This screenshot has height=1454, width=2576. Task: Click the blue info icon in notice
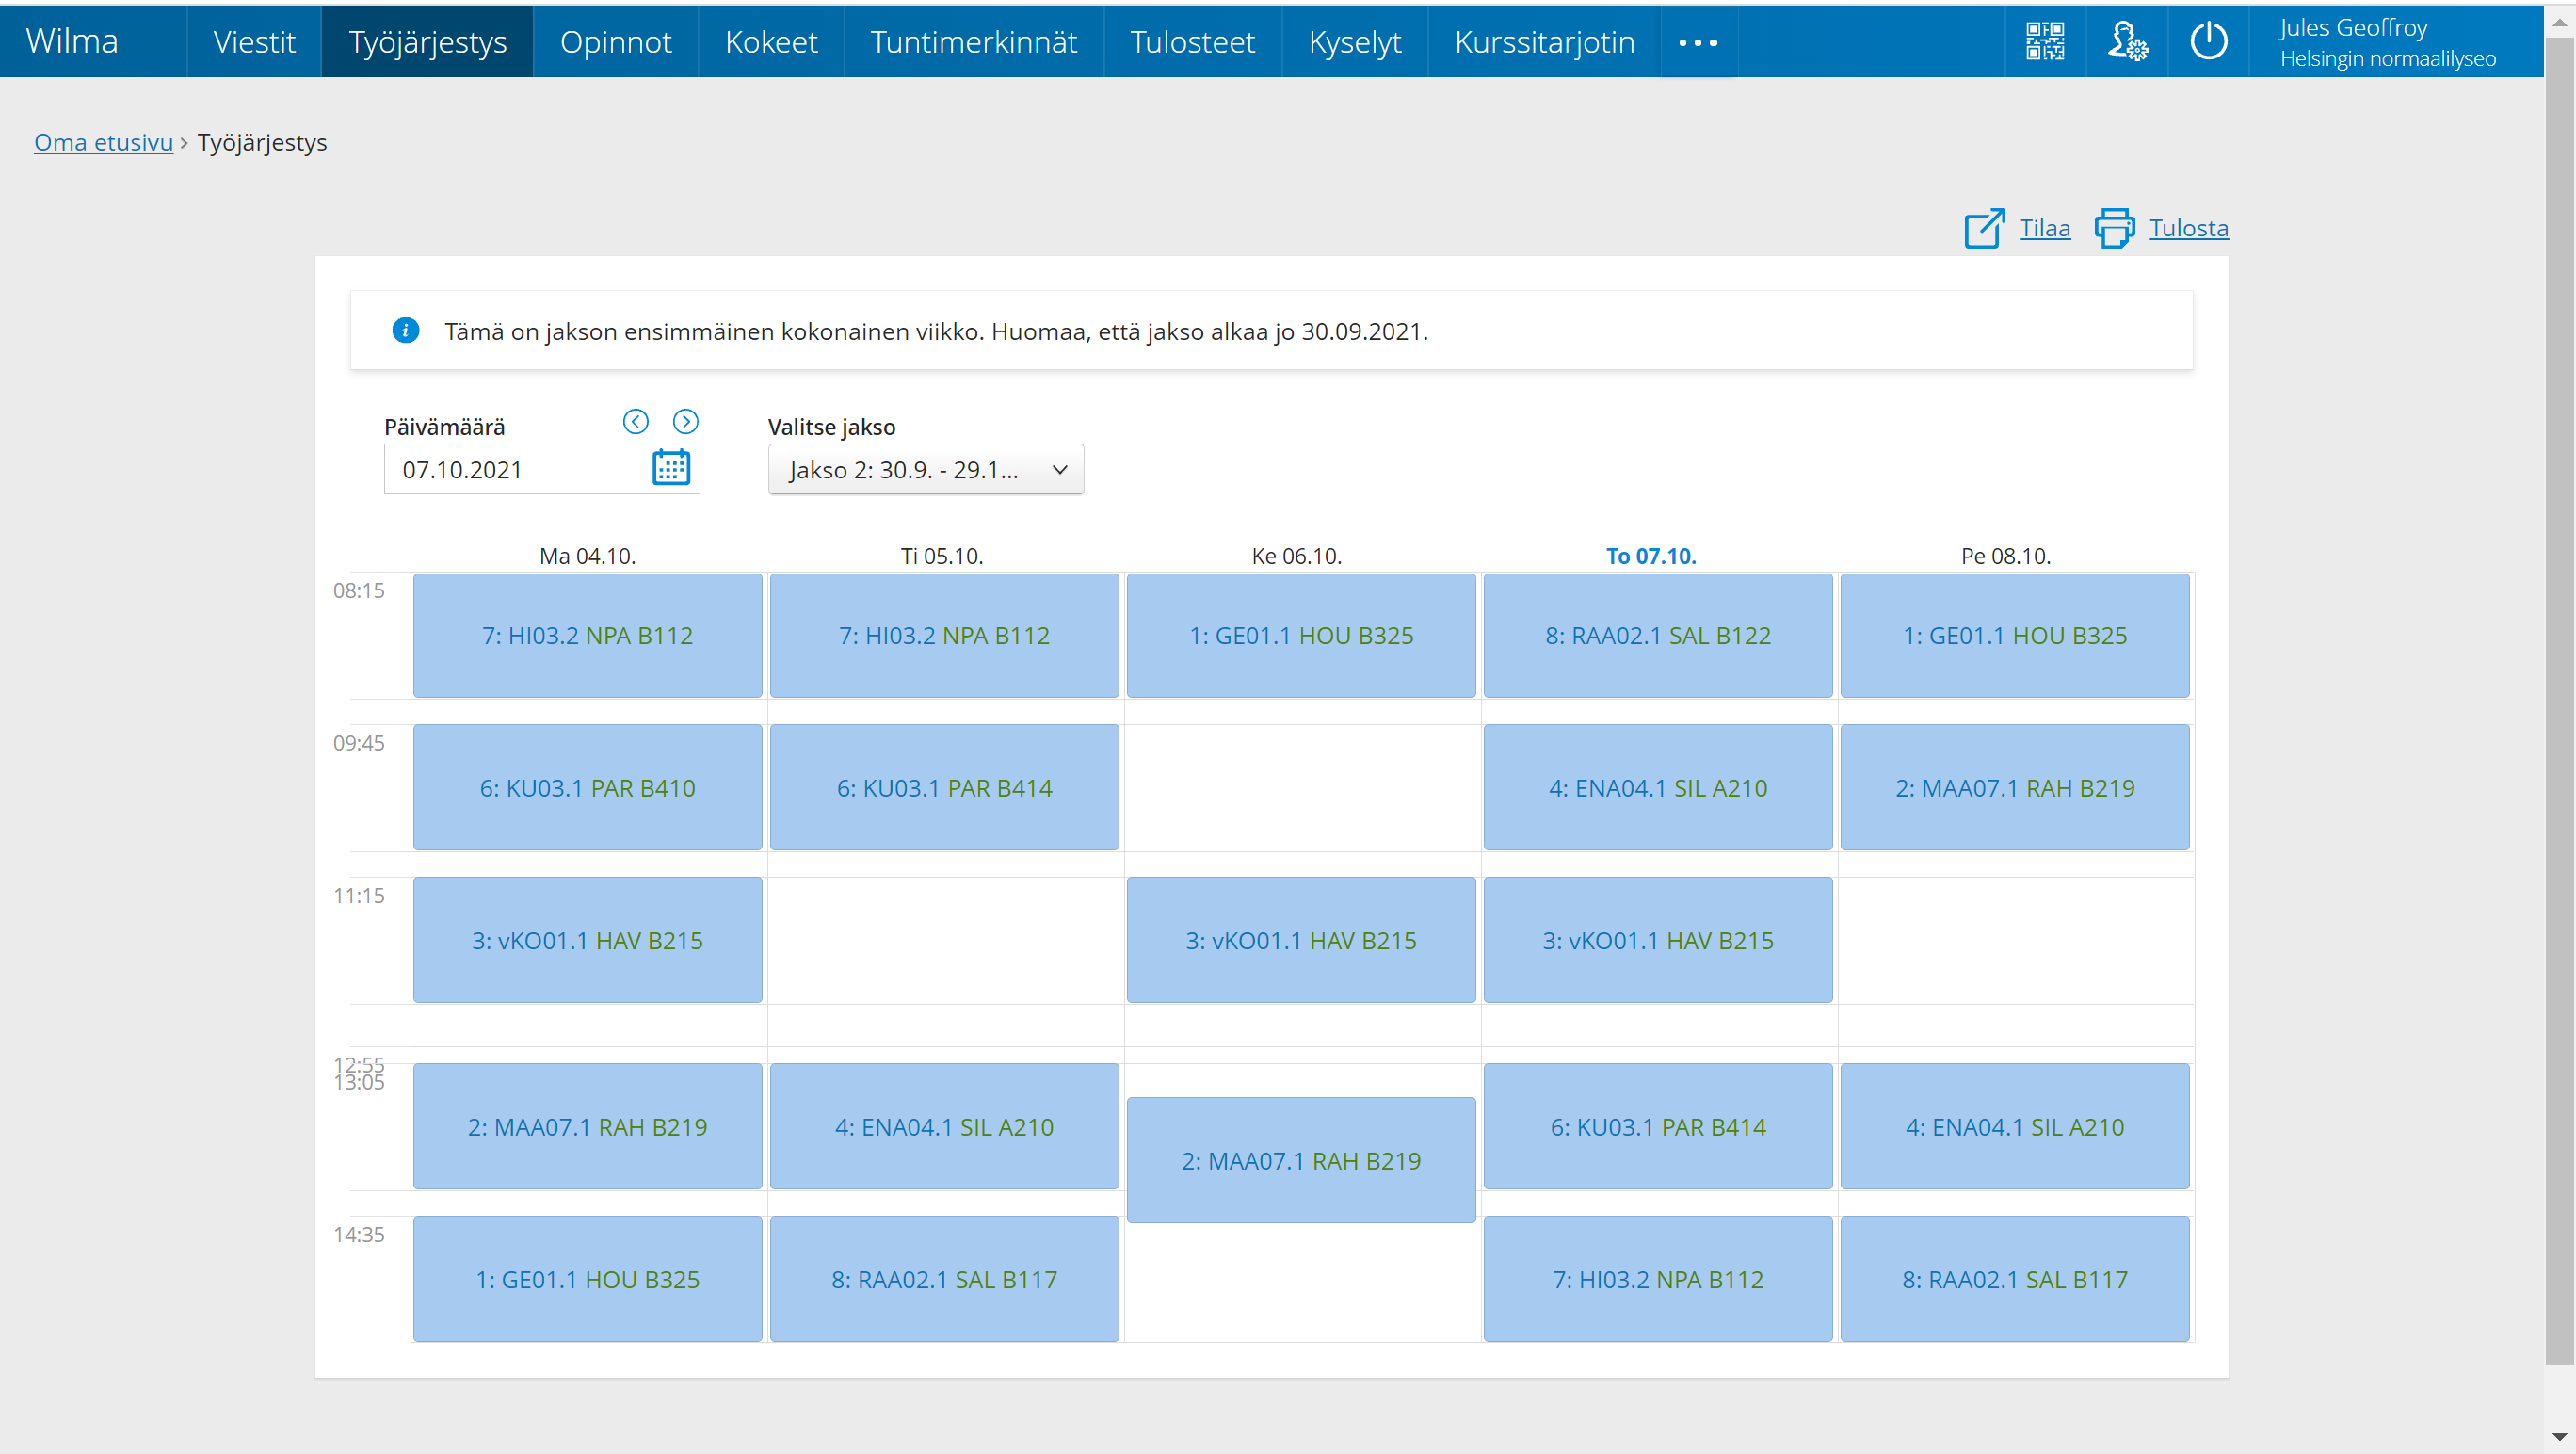tap(405, 330)
